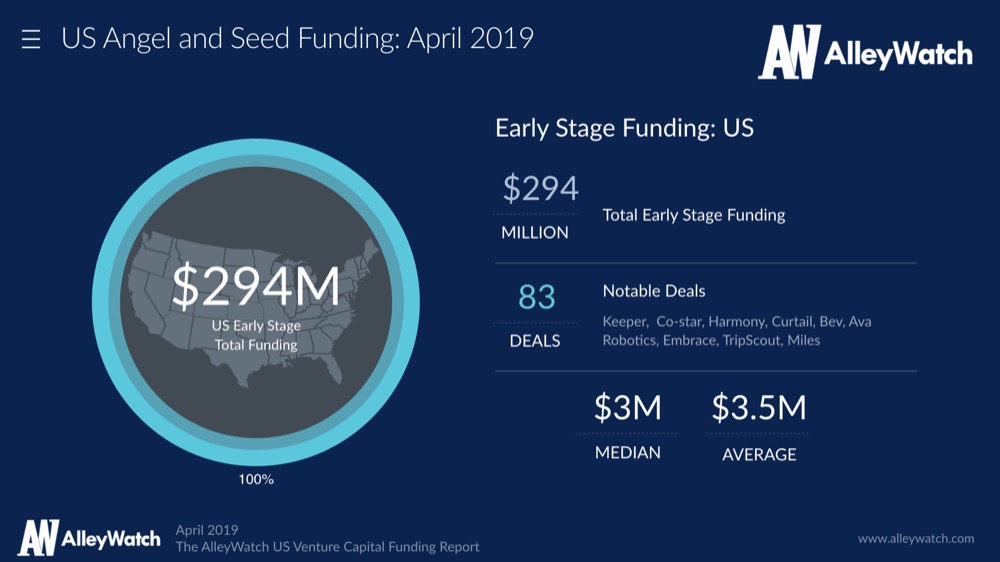Image resolution: width=1000 pixels, height=562 pixels.
Task: Select the $3.5M average value
Action: coord(758,408)
